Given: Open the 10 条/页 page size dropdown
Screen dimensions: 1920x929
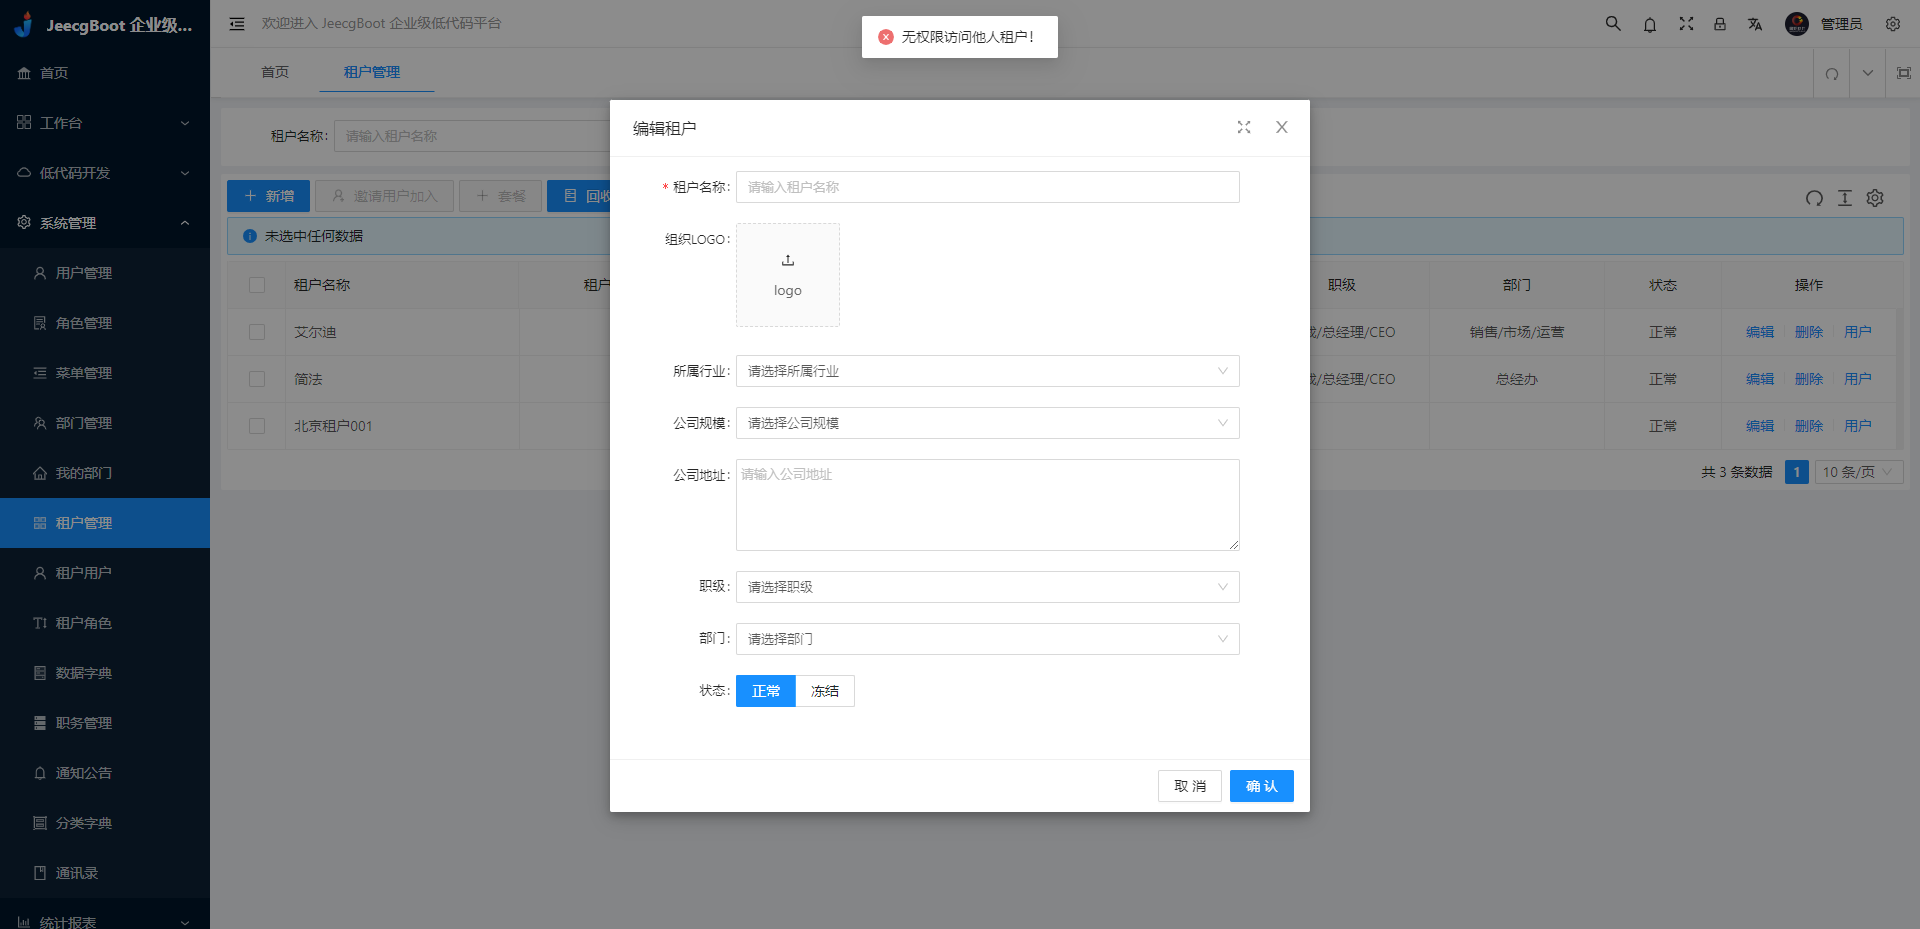Looking at the screenshot, I should (1859, 472).
